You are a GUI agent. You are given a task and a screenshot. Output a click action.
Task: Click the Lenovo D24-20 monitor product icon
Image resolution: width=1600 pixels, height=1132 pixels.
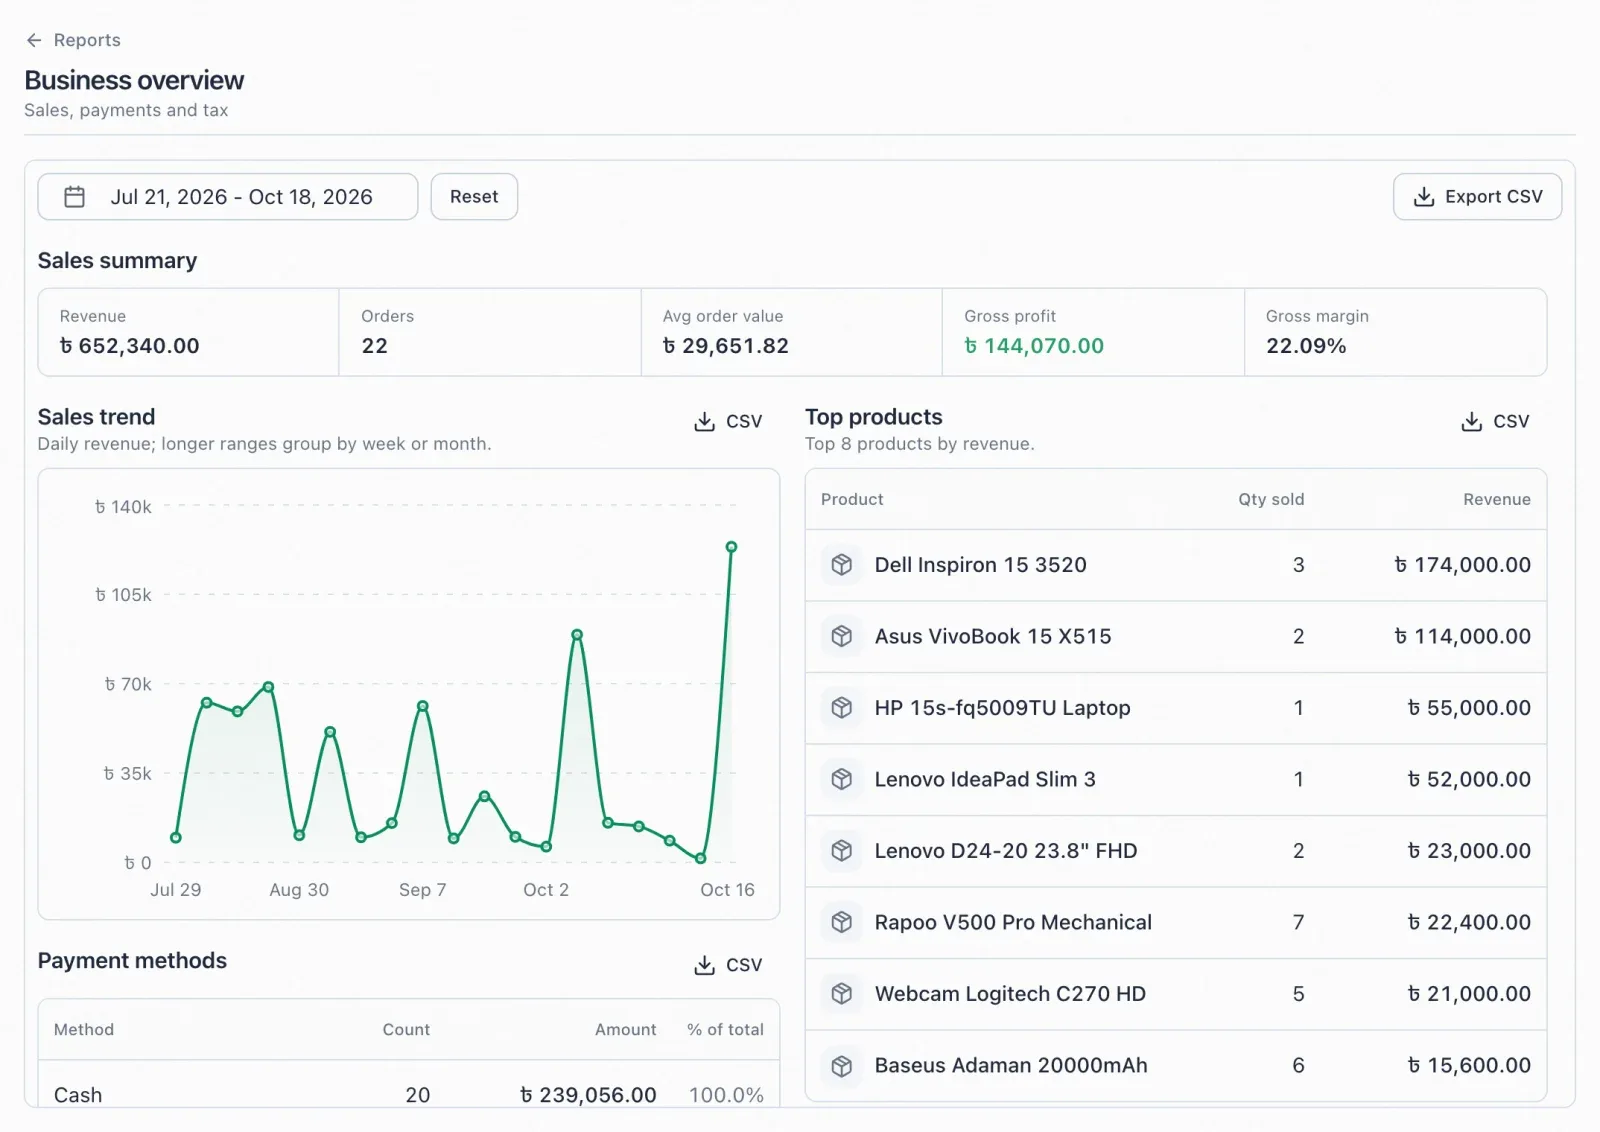(x=842, y=851)
